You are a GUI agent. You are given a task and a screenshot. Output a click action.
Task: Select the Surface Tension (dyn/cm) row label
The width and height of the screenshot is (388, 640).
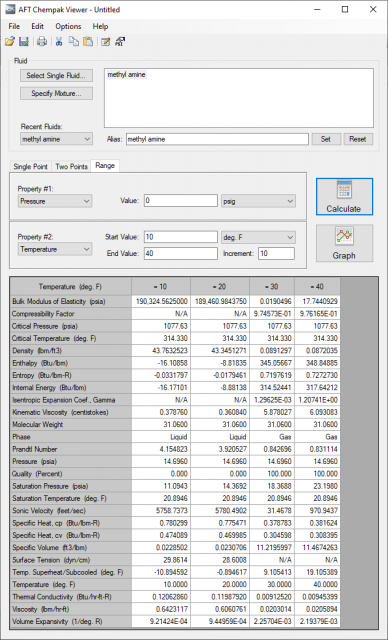point(71,560)
